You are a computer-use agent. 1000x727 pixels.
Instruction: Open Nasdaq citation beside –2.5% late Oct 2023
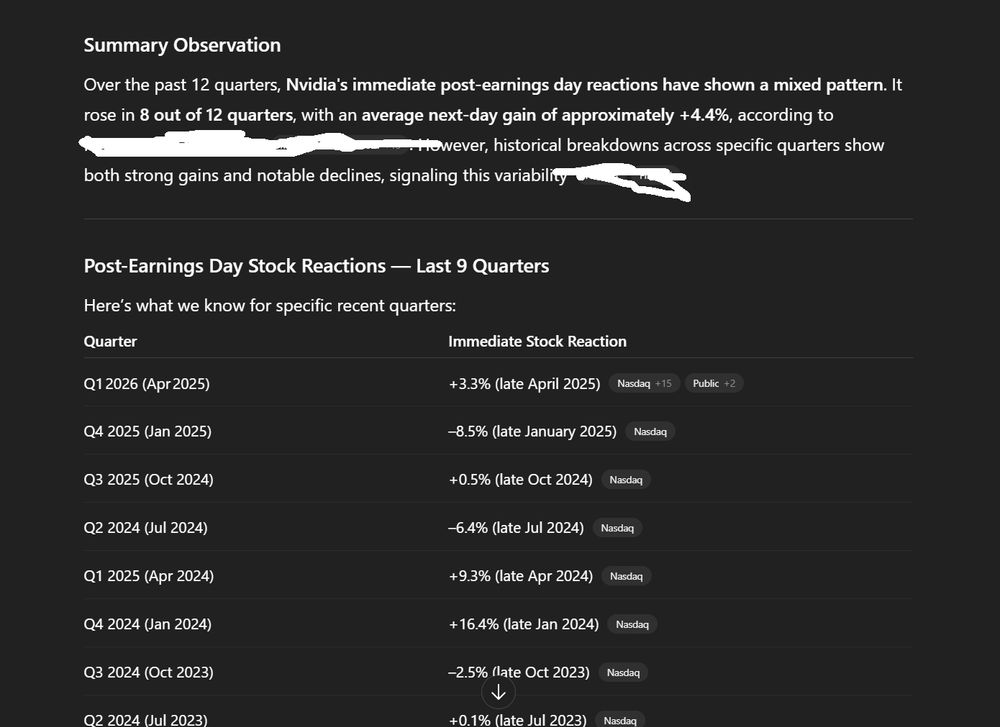click(623, 672)
